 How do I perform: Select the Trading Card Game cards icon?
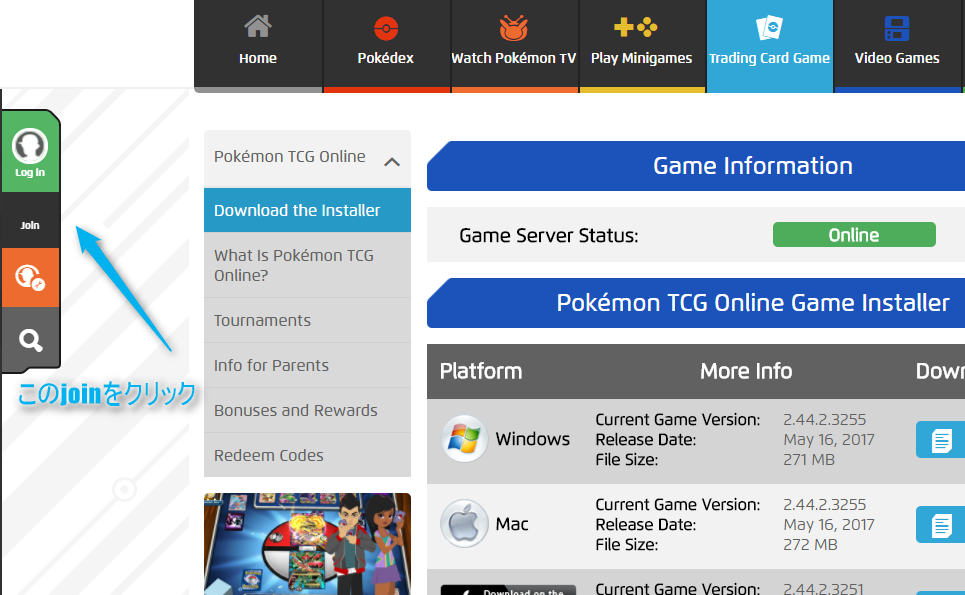click(x=769, y=28)
